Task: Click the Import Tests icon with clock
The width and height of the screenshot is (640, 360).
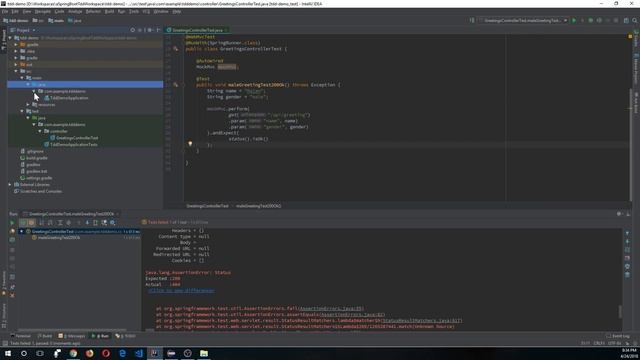Action: point(104,223)
